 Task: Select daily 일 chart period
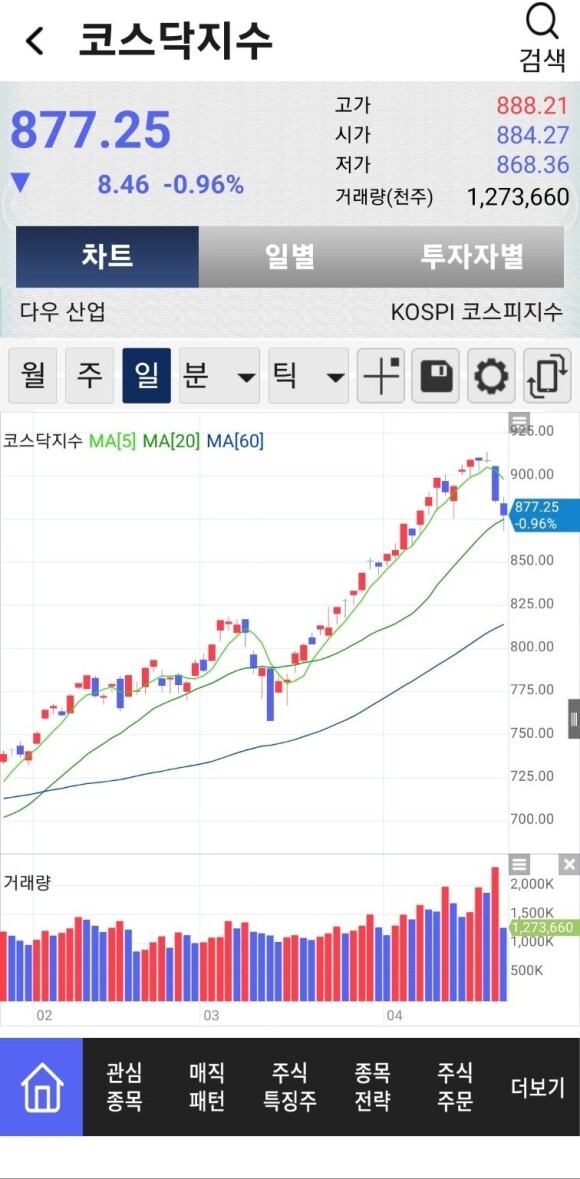click(x=147, y=375)
